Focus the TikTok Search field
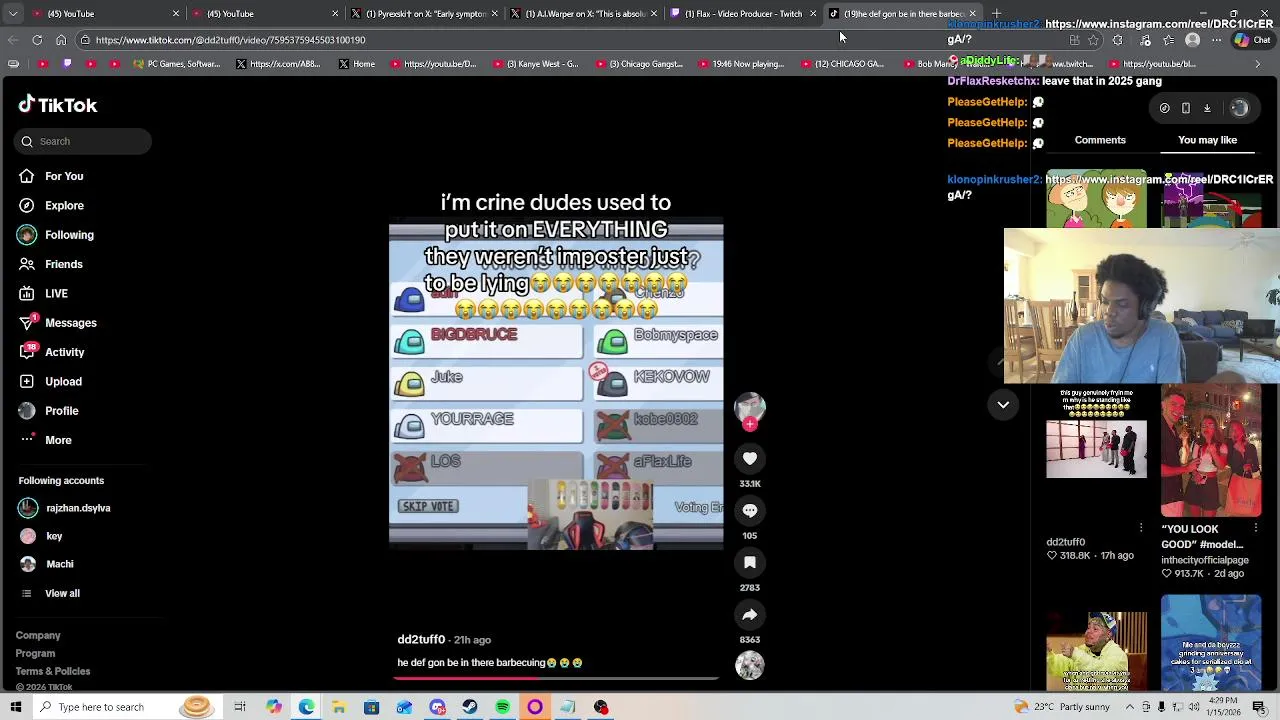 click(x=84, y=141)
